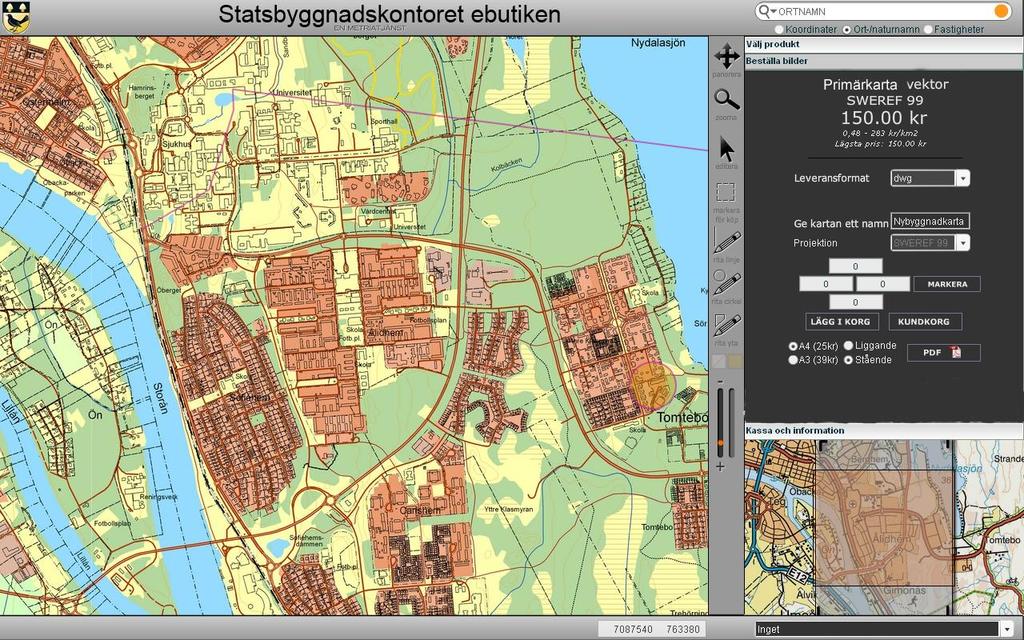The image size is (1024, 640).
Task: Click the LÄGG I KORG button
Action: (841, 321)
